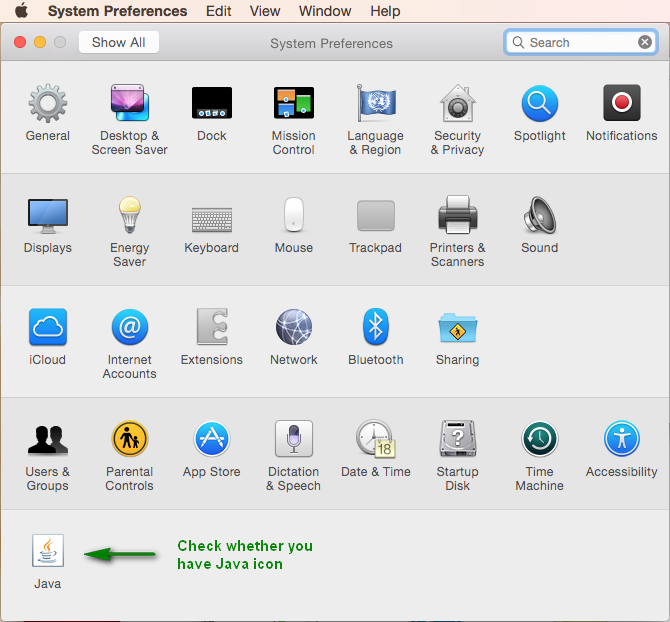Open Security & Privacy settings

click(457, 104)
